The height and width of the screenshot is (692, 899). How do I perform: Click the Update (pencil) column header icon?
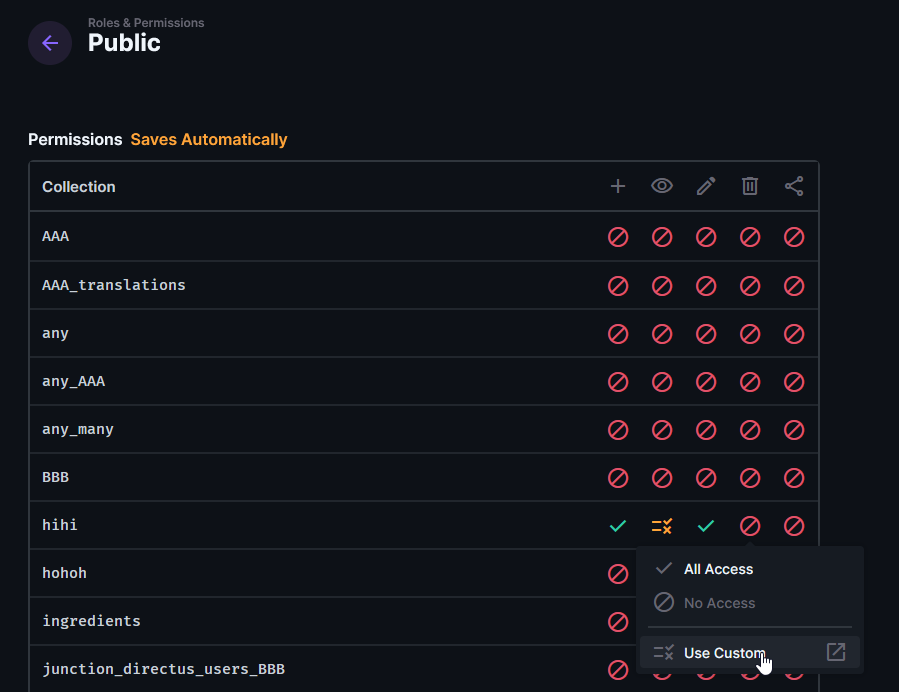click(706, 186)
